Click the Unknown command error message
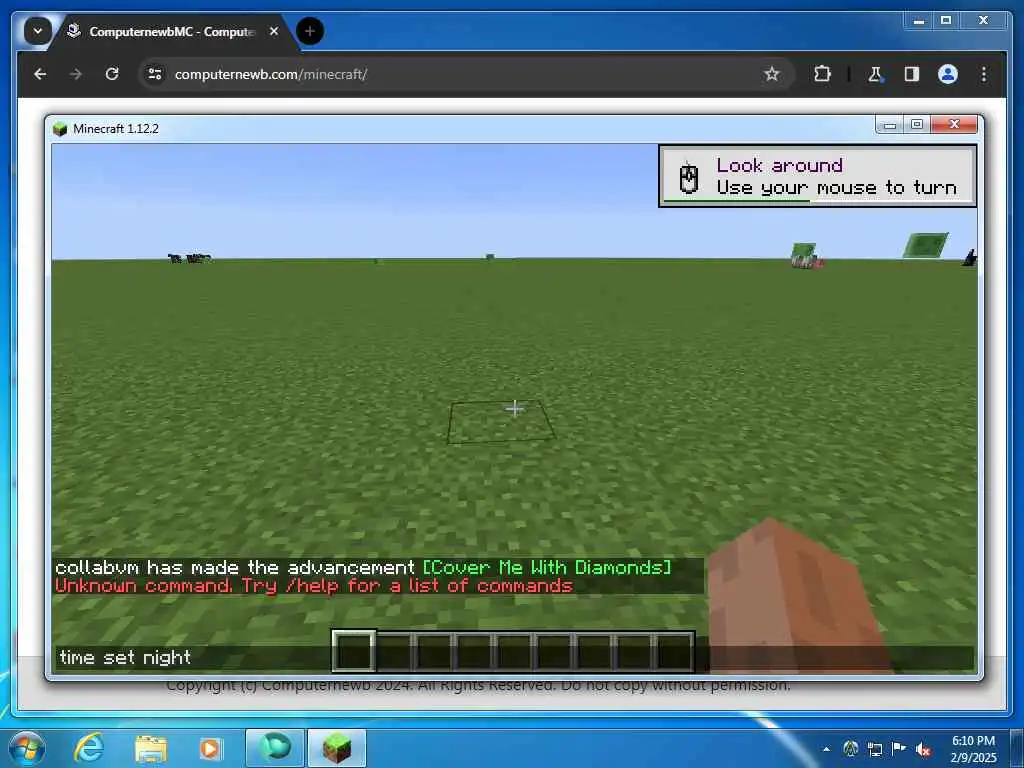This screenshot has width=1024, height=768. [x=314, y=585]
